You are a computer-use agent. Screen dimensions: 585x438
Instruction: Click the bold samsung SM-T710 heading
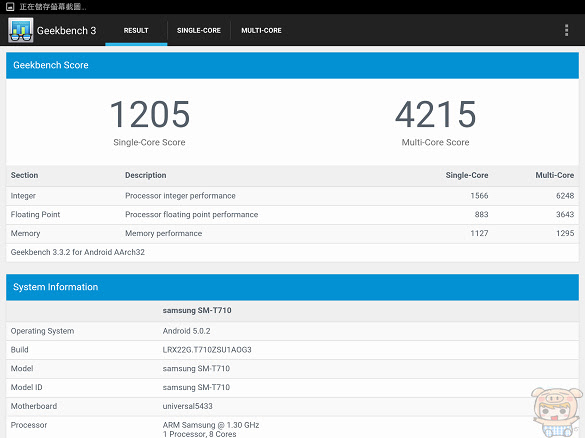click(x=197, y=310)
